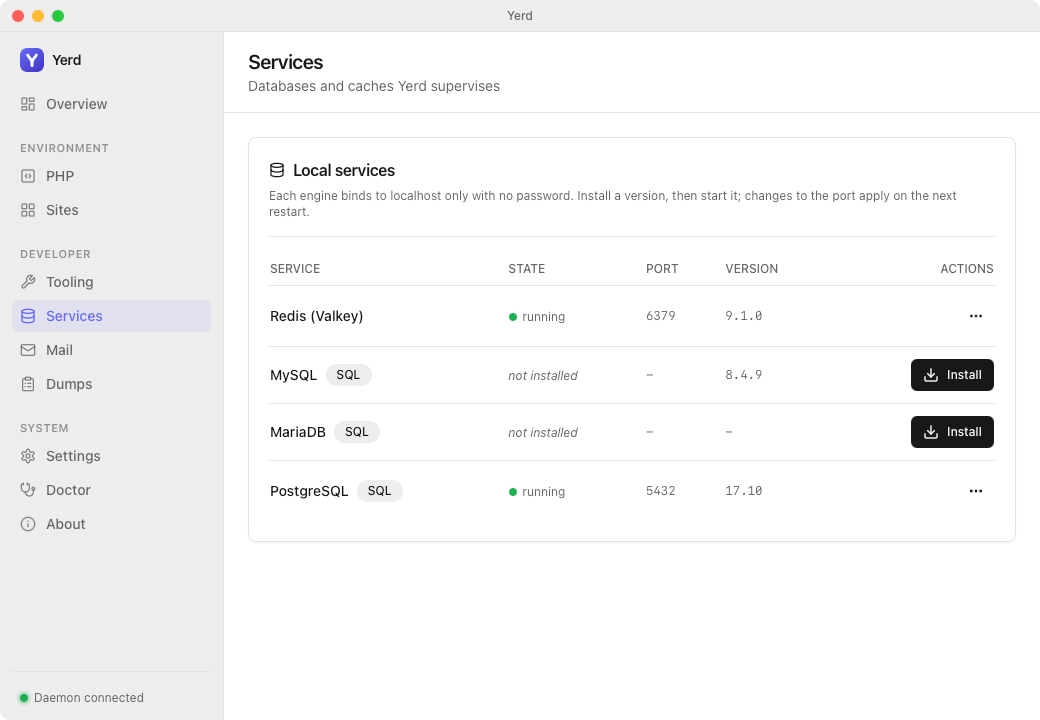1040x720 pixels.
Task: Click the Redis running state text
Action: tap(543, 317)
